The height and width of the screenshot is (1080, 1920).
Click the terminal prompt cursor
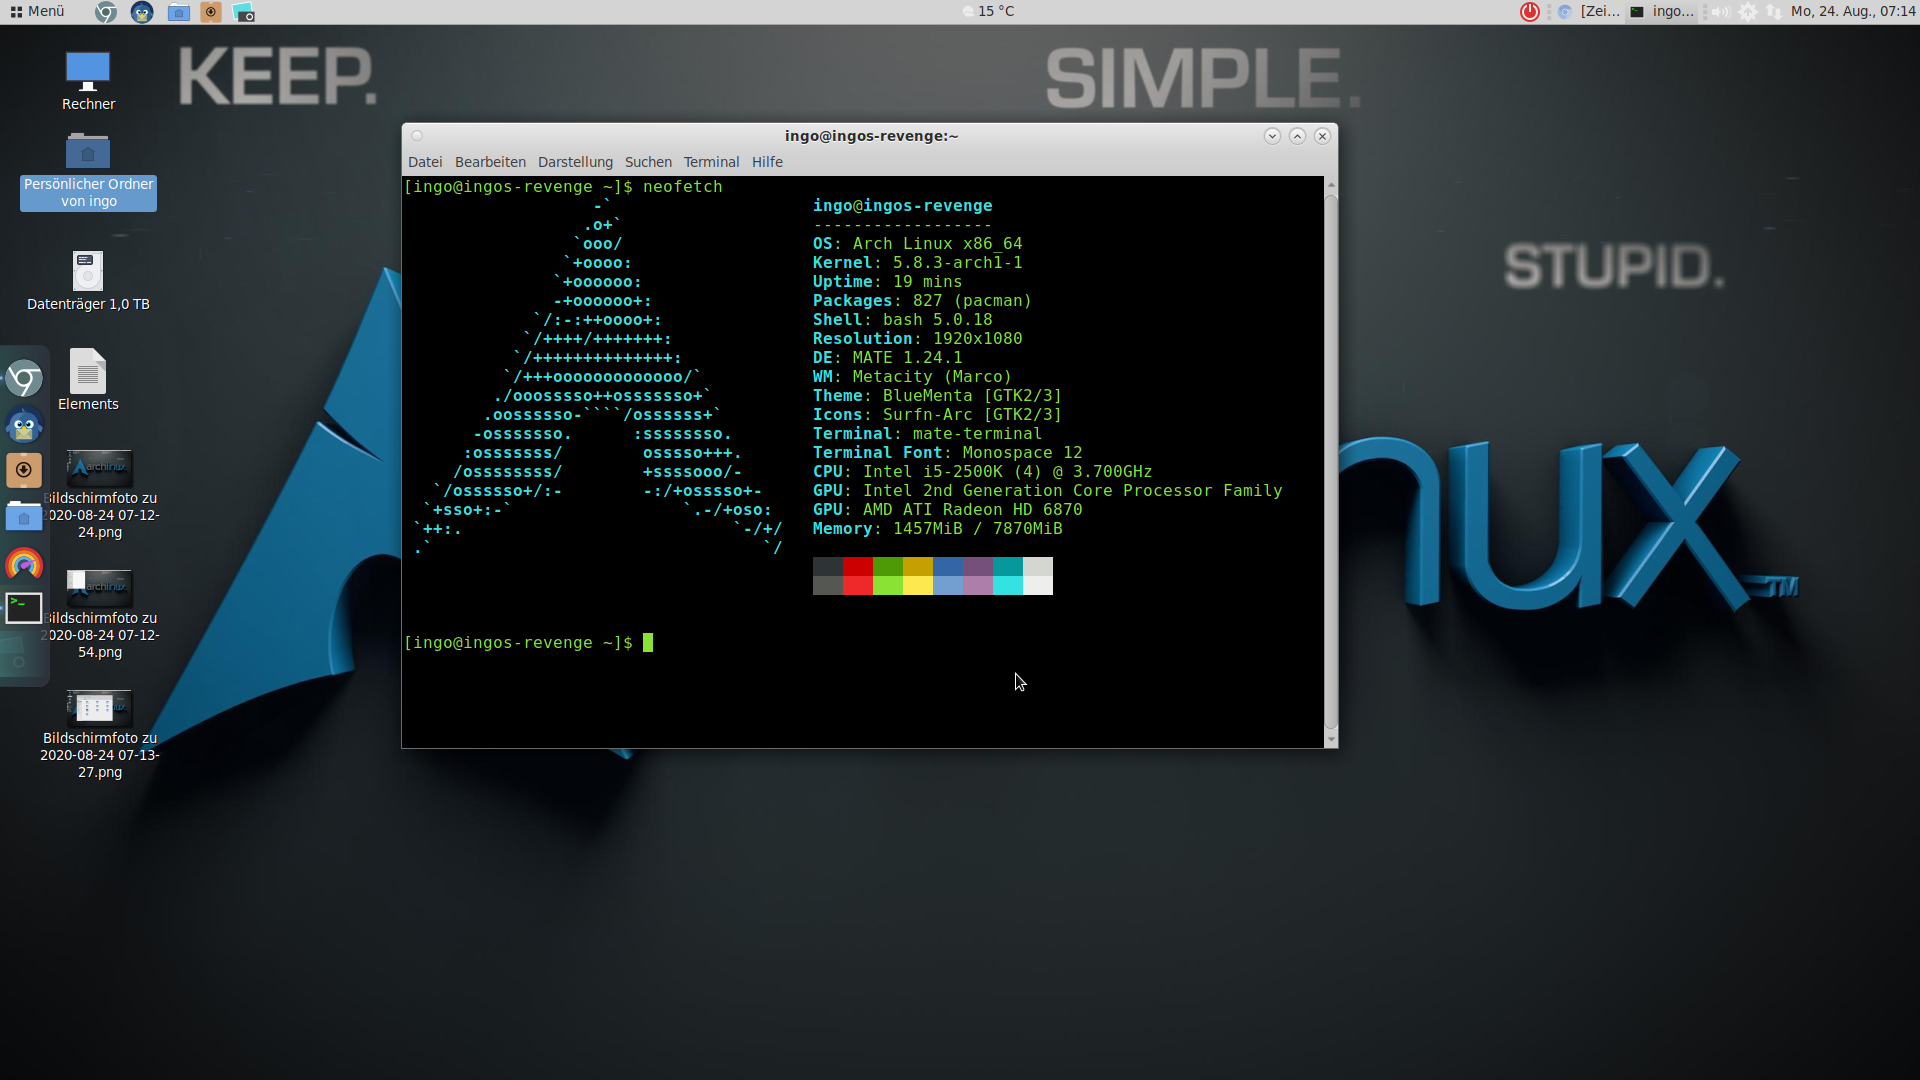pyautogui.click(x=648, y=643)
